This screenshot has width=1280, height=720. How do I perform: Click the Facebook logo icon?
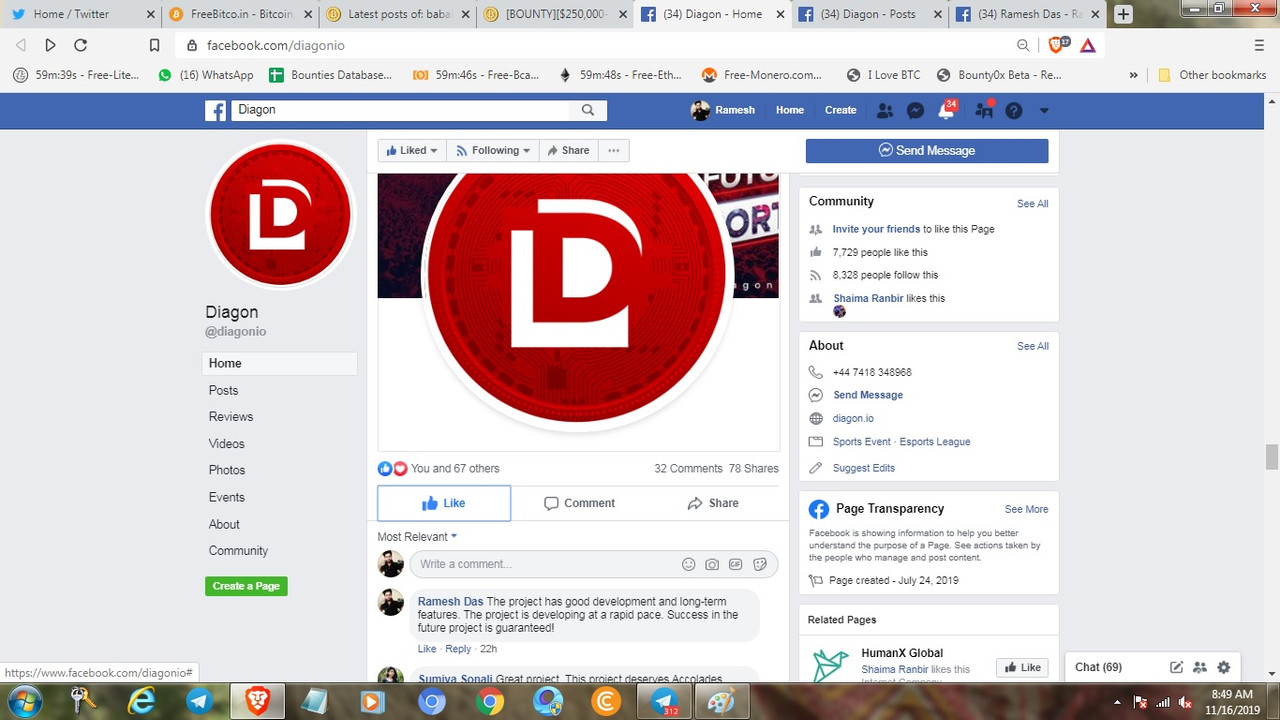click(216, 110)
